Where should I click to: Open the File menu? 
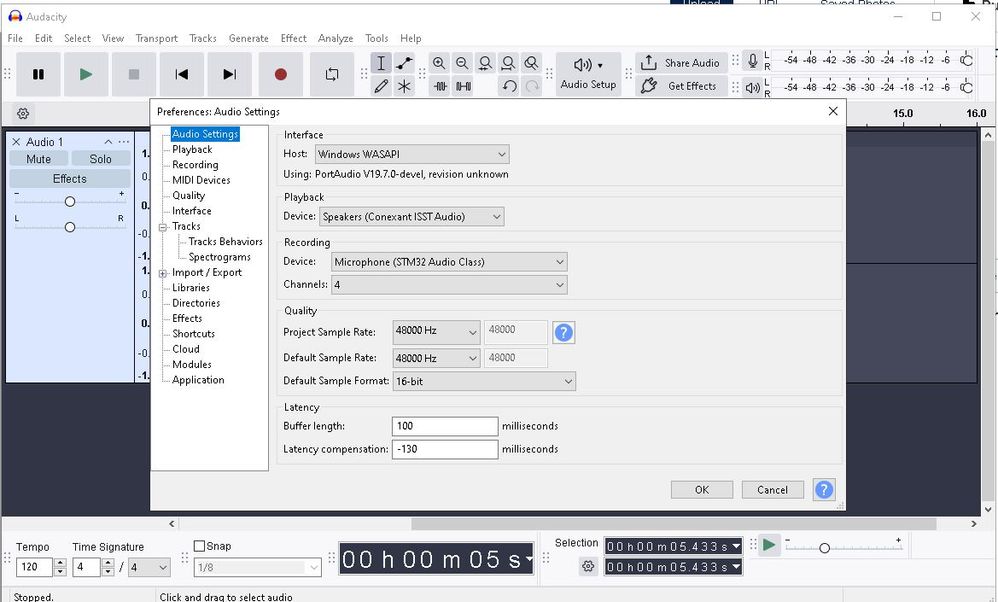(15, 38)
